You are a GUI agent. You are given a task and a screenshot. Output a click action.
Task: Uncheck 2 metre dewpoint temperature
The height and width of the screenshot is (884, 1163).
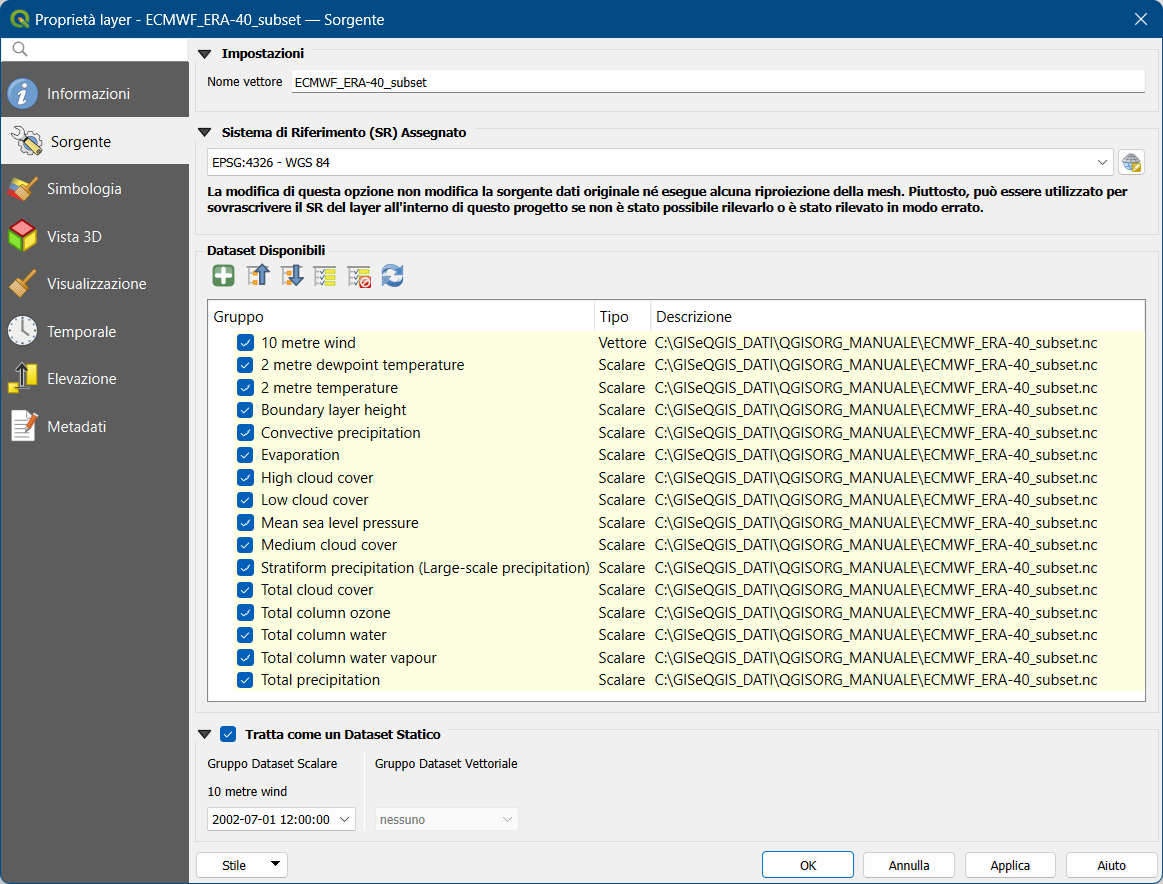coord(245,365)
